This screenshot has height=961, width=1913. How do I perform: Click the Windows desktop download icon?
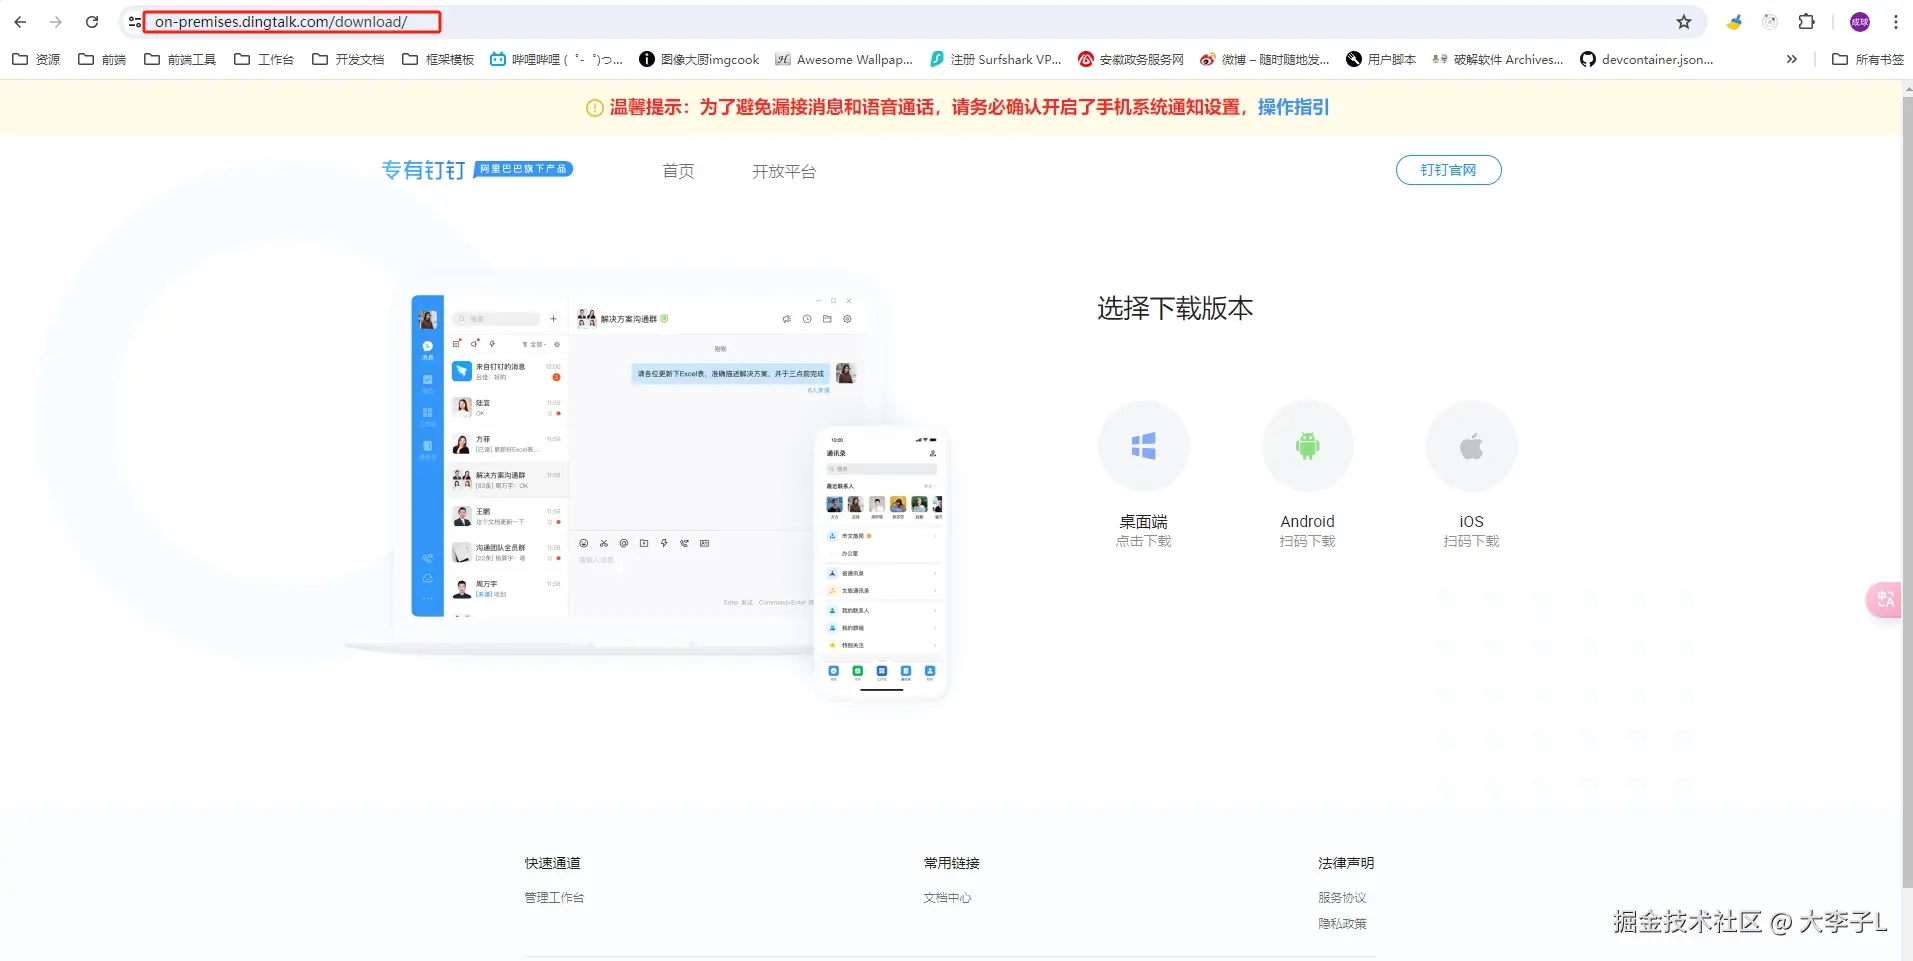tap(1143, 446)
